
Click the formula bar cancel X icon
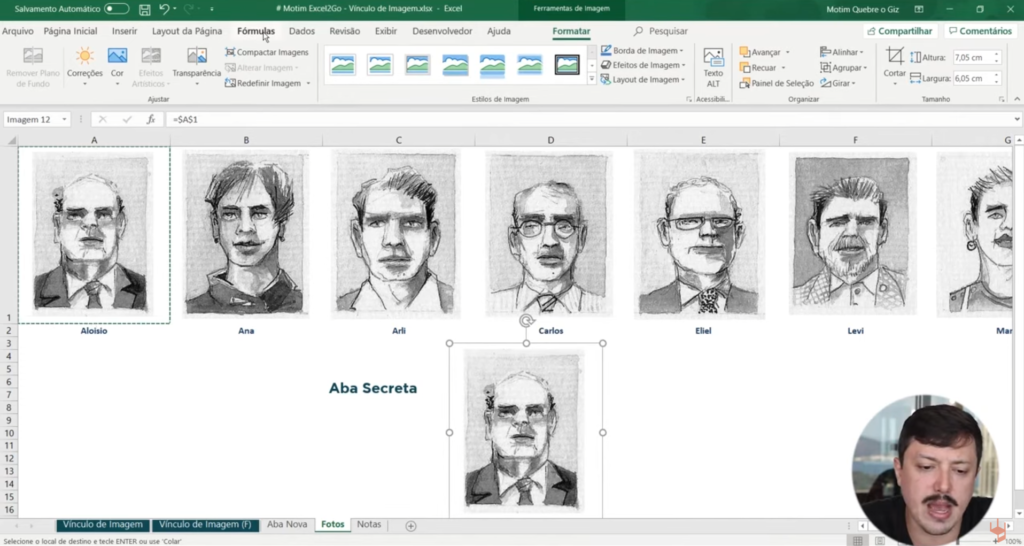(x=103, y=120)
